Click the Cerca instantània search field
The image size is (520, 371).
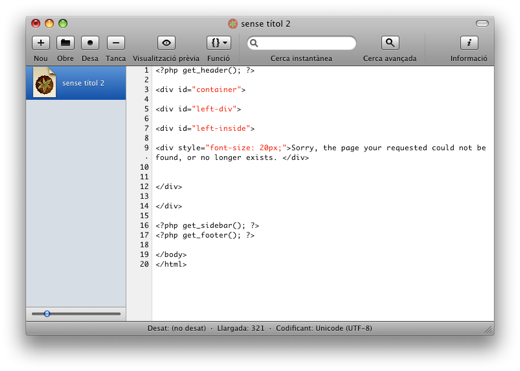pos(301,43)
